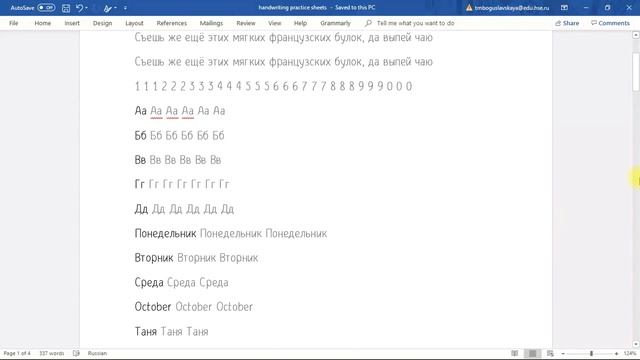Viewport: 640px width, 360px height.
Task: Open the Undo history dropdown arrow
Action: click(87, 8)
